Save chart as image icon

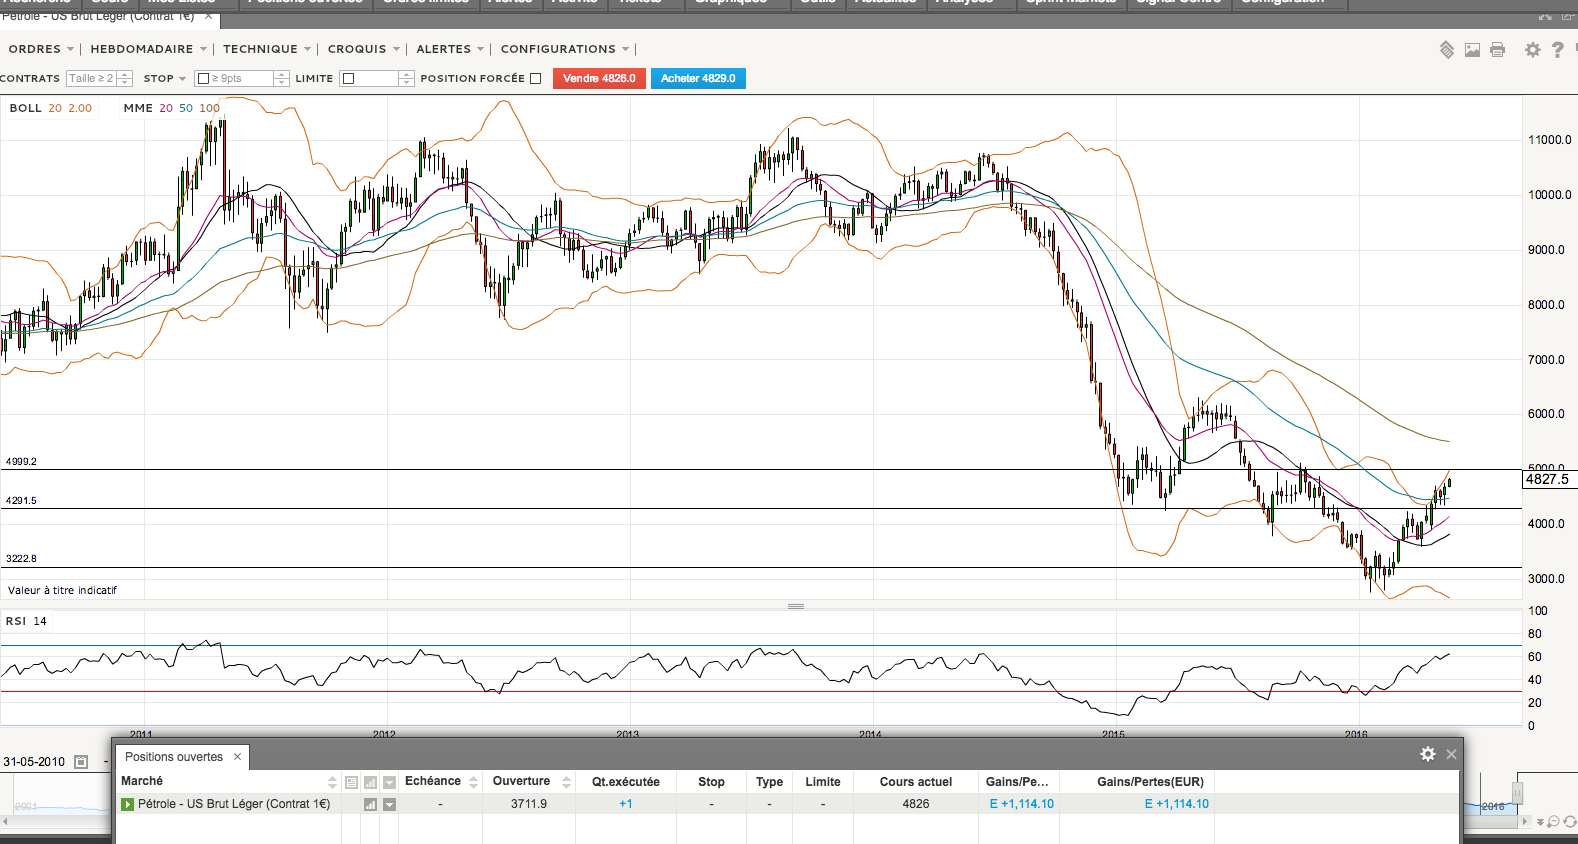(1472, 50)
